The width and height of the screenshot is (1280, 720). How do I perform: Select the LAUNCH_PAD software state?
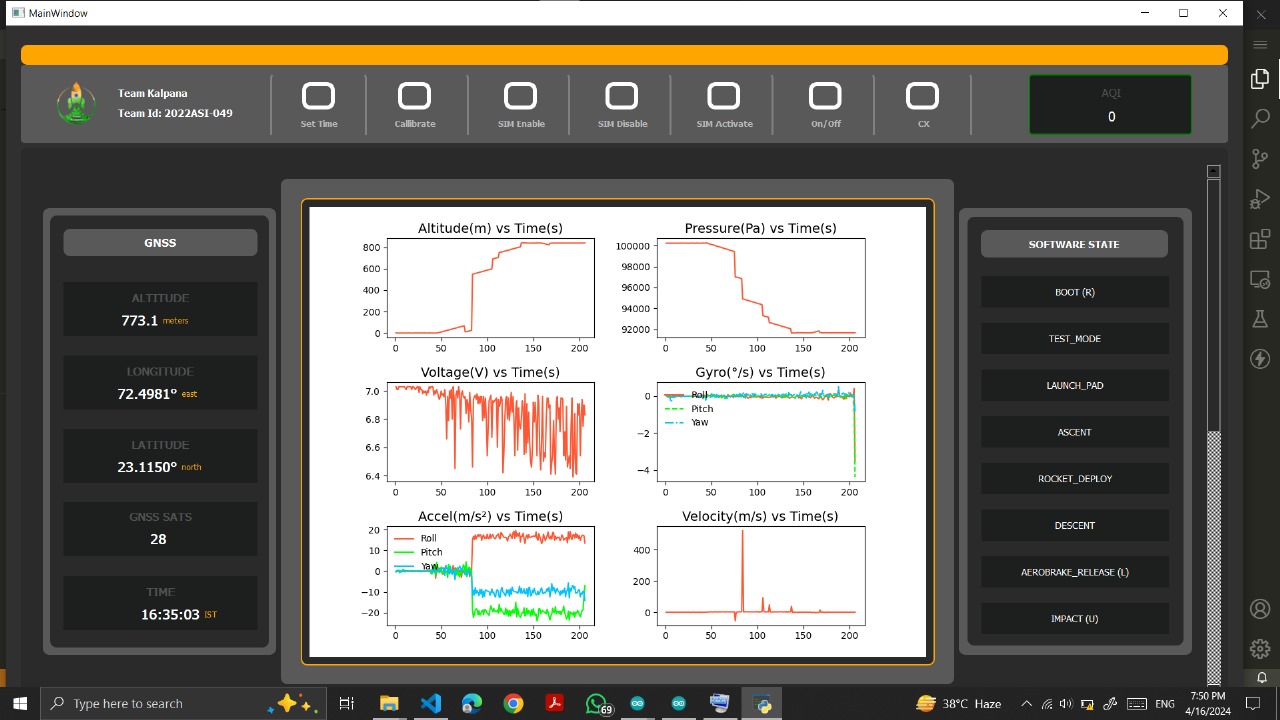pyautogui.click(x=1074, y=385)
